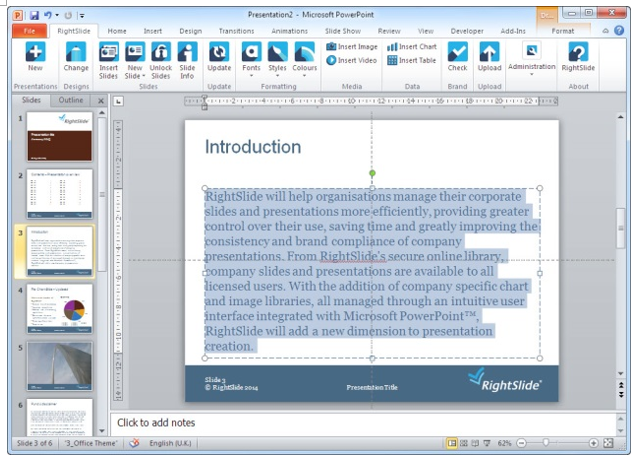
Task: Click the zoom in plus button
Action: (593, 443)
